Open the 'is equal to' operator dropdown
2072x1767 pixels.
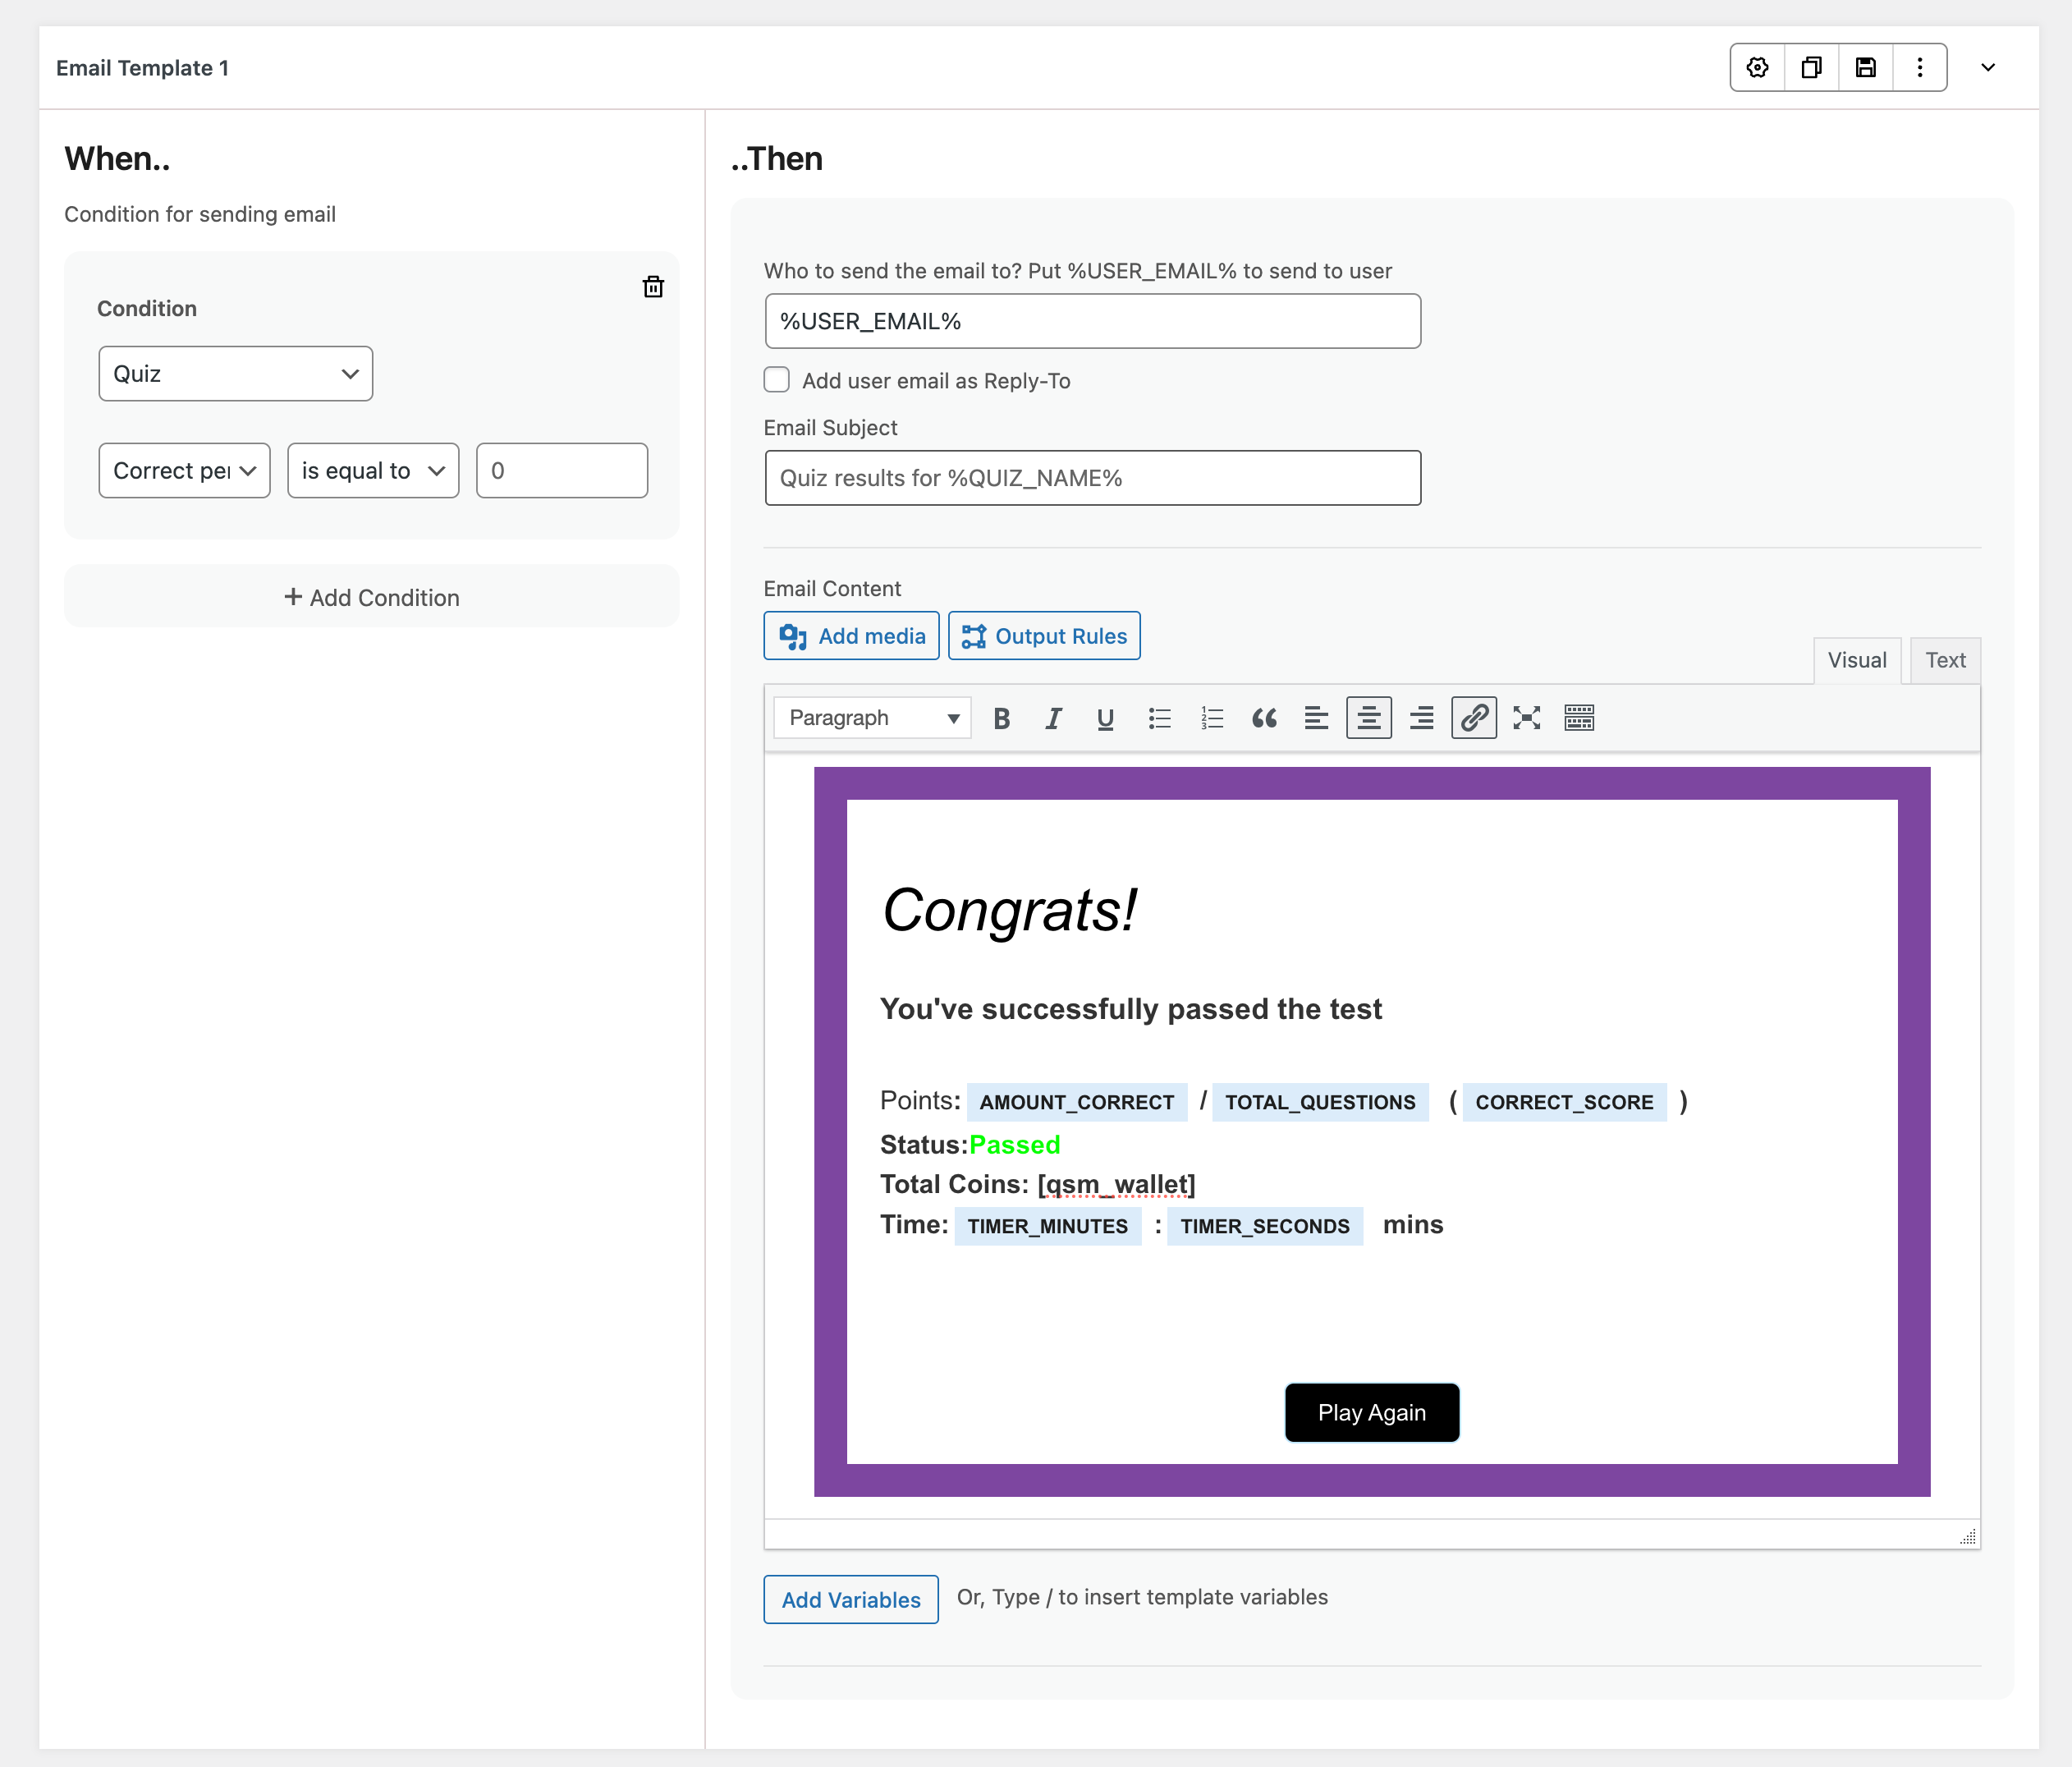[x=373, y=470]
